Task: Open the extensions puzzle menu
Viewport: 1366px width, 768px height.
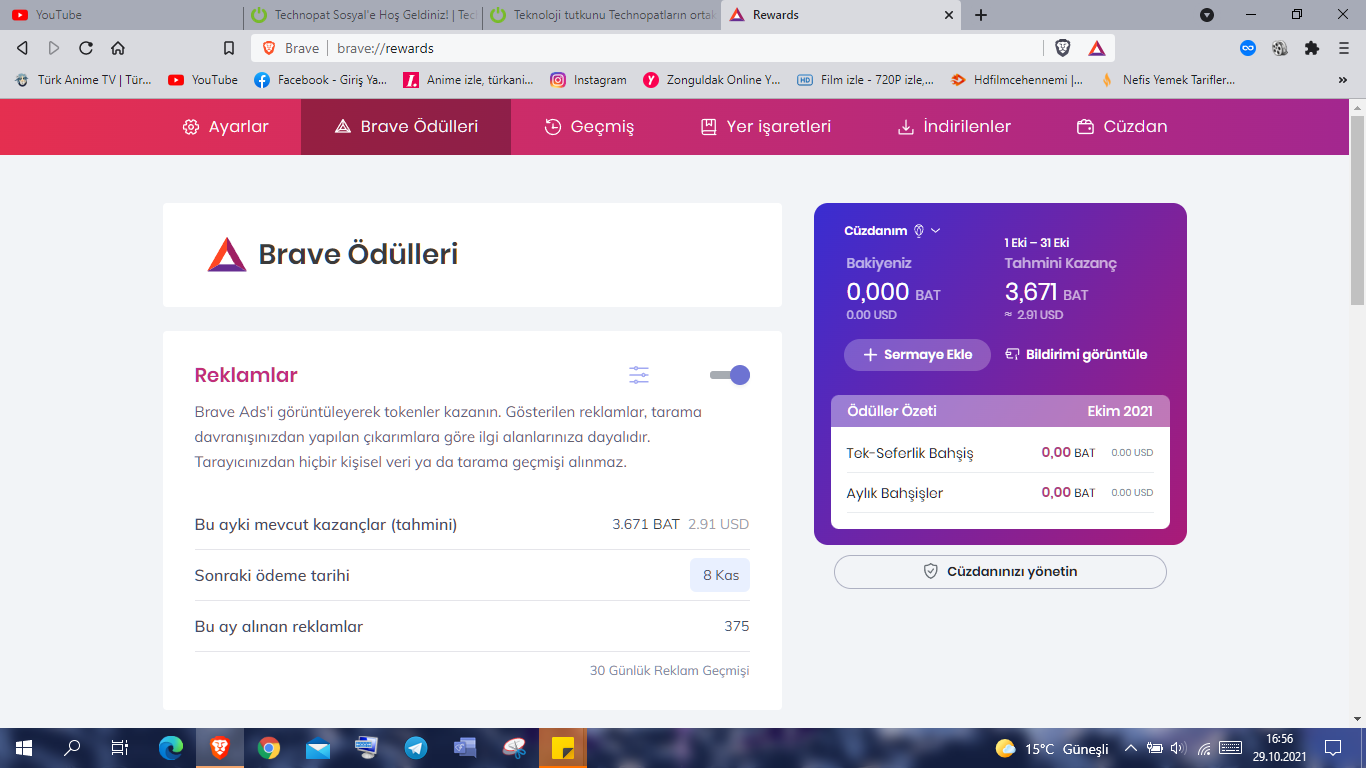Action: 1312,48
